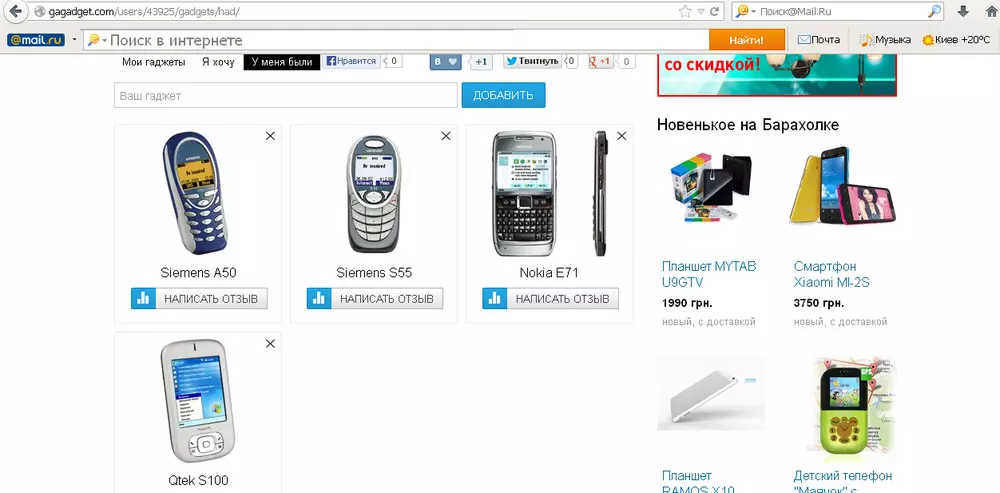Open downloads via the down arrow icon

pos(964,11)
